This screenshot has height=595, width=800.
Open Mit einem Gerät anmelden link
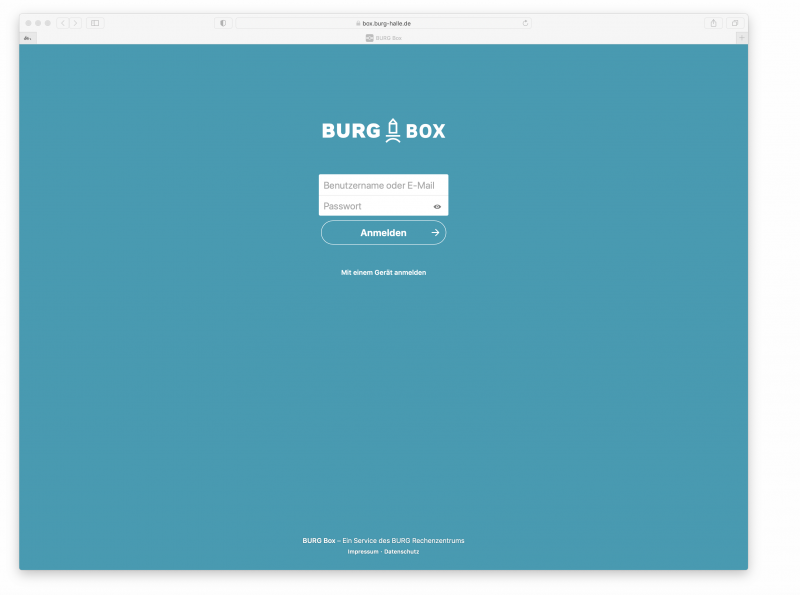pos(383,272)
